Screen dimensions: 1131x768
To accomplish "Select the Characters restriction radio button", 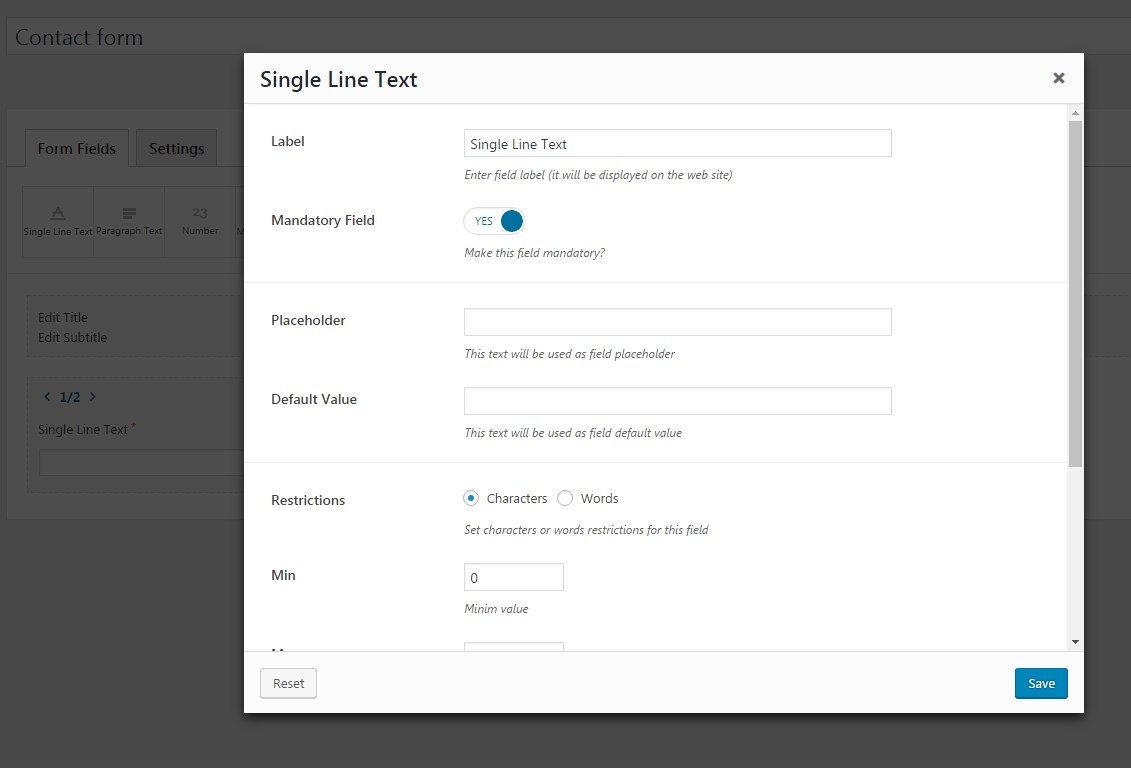I will coord(471,498).
